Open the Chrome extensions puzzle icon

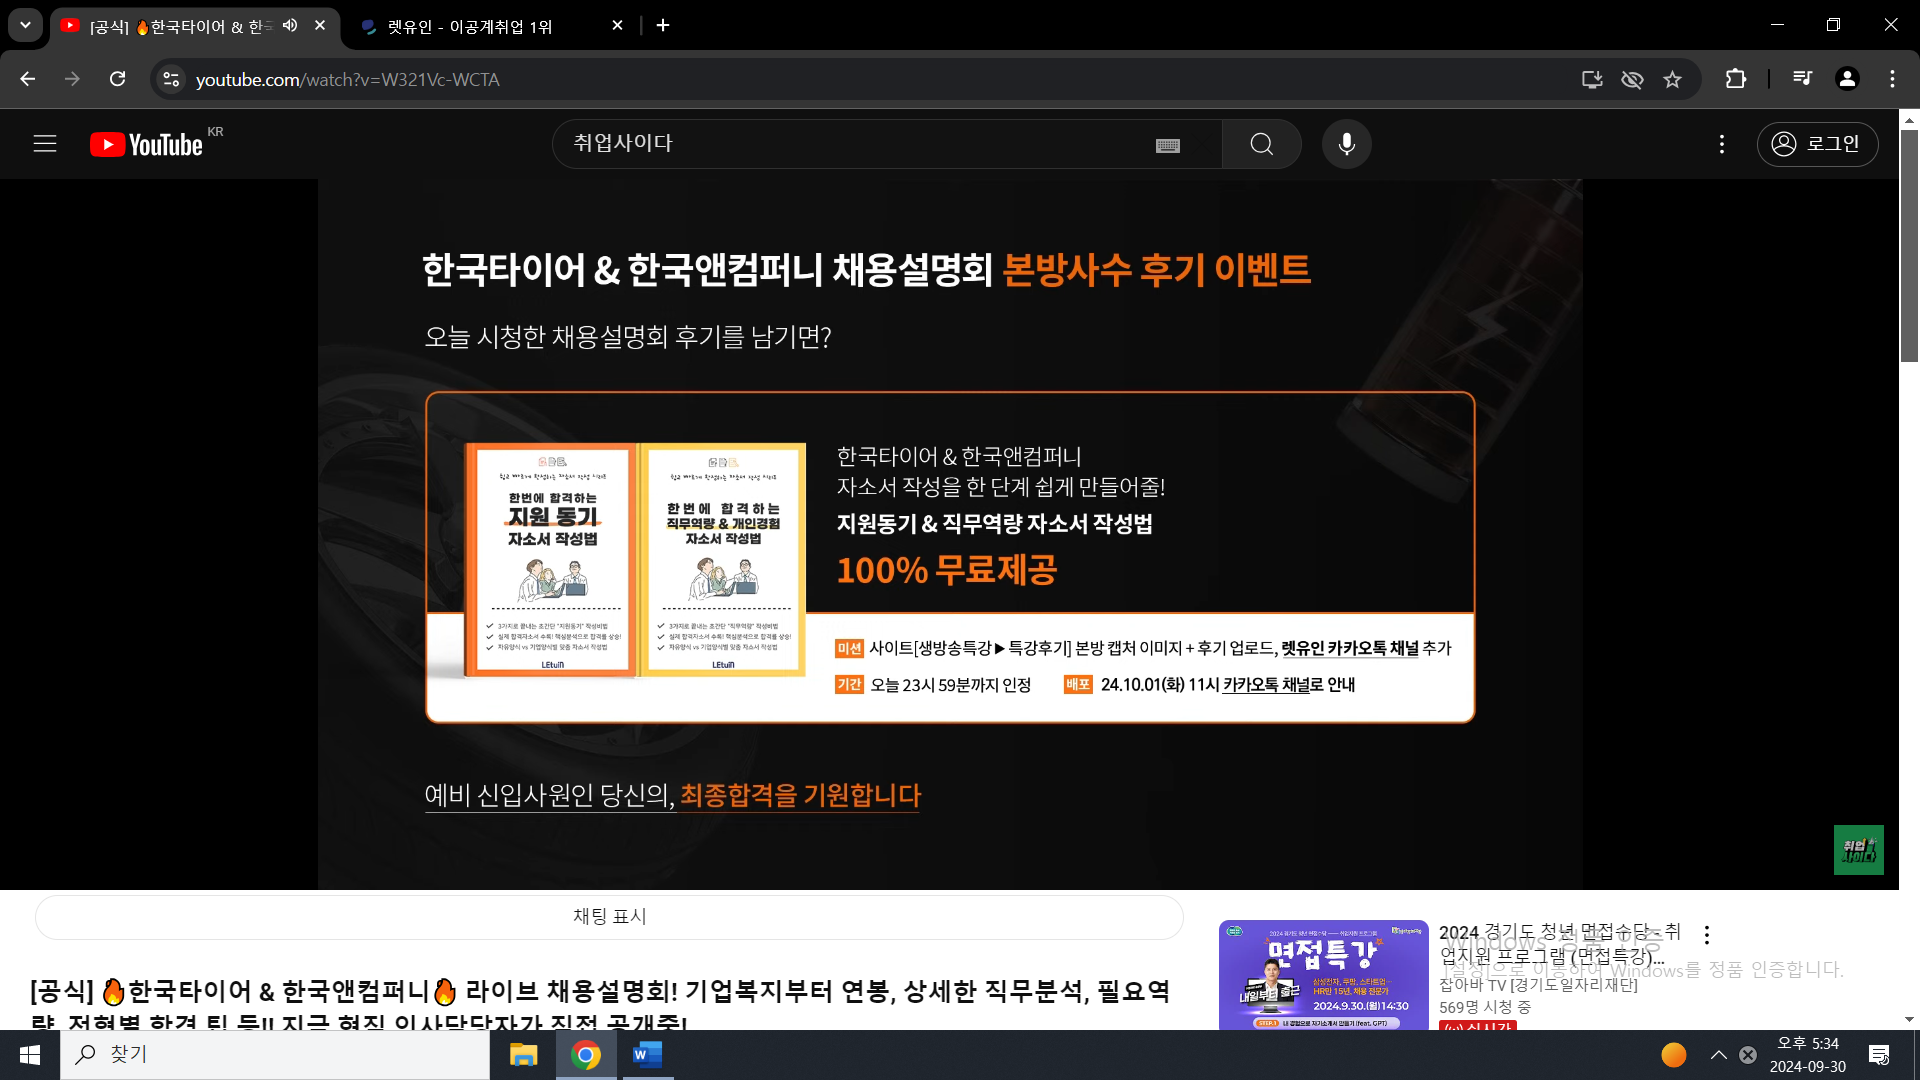[x=1736, y=79]
